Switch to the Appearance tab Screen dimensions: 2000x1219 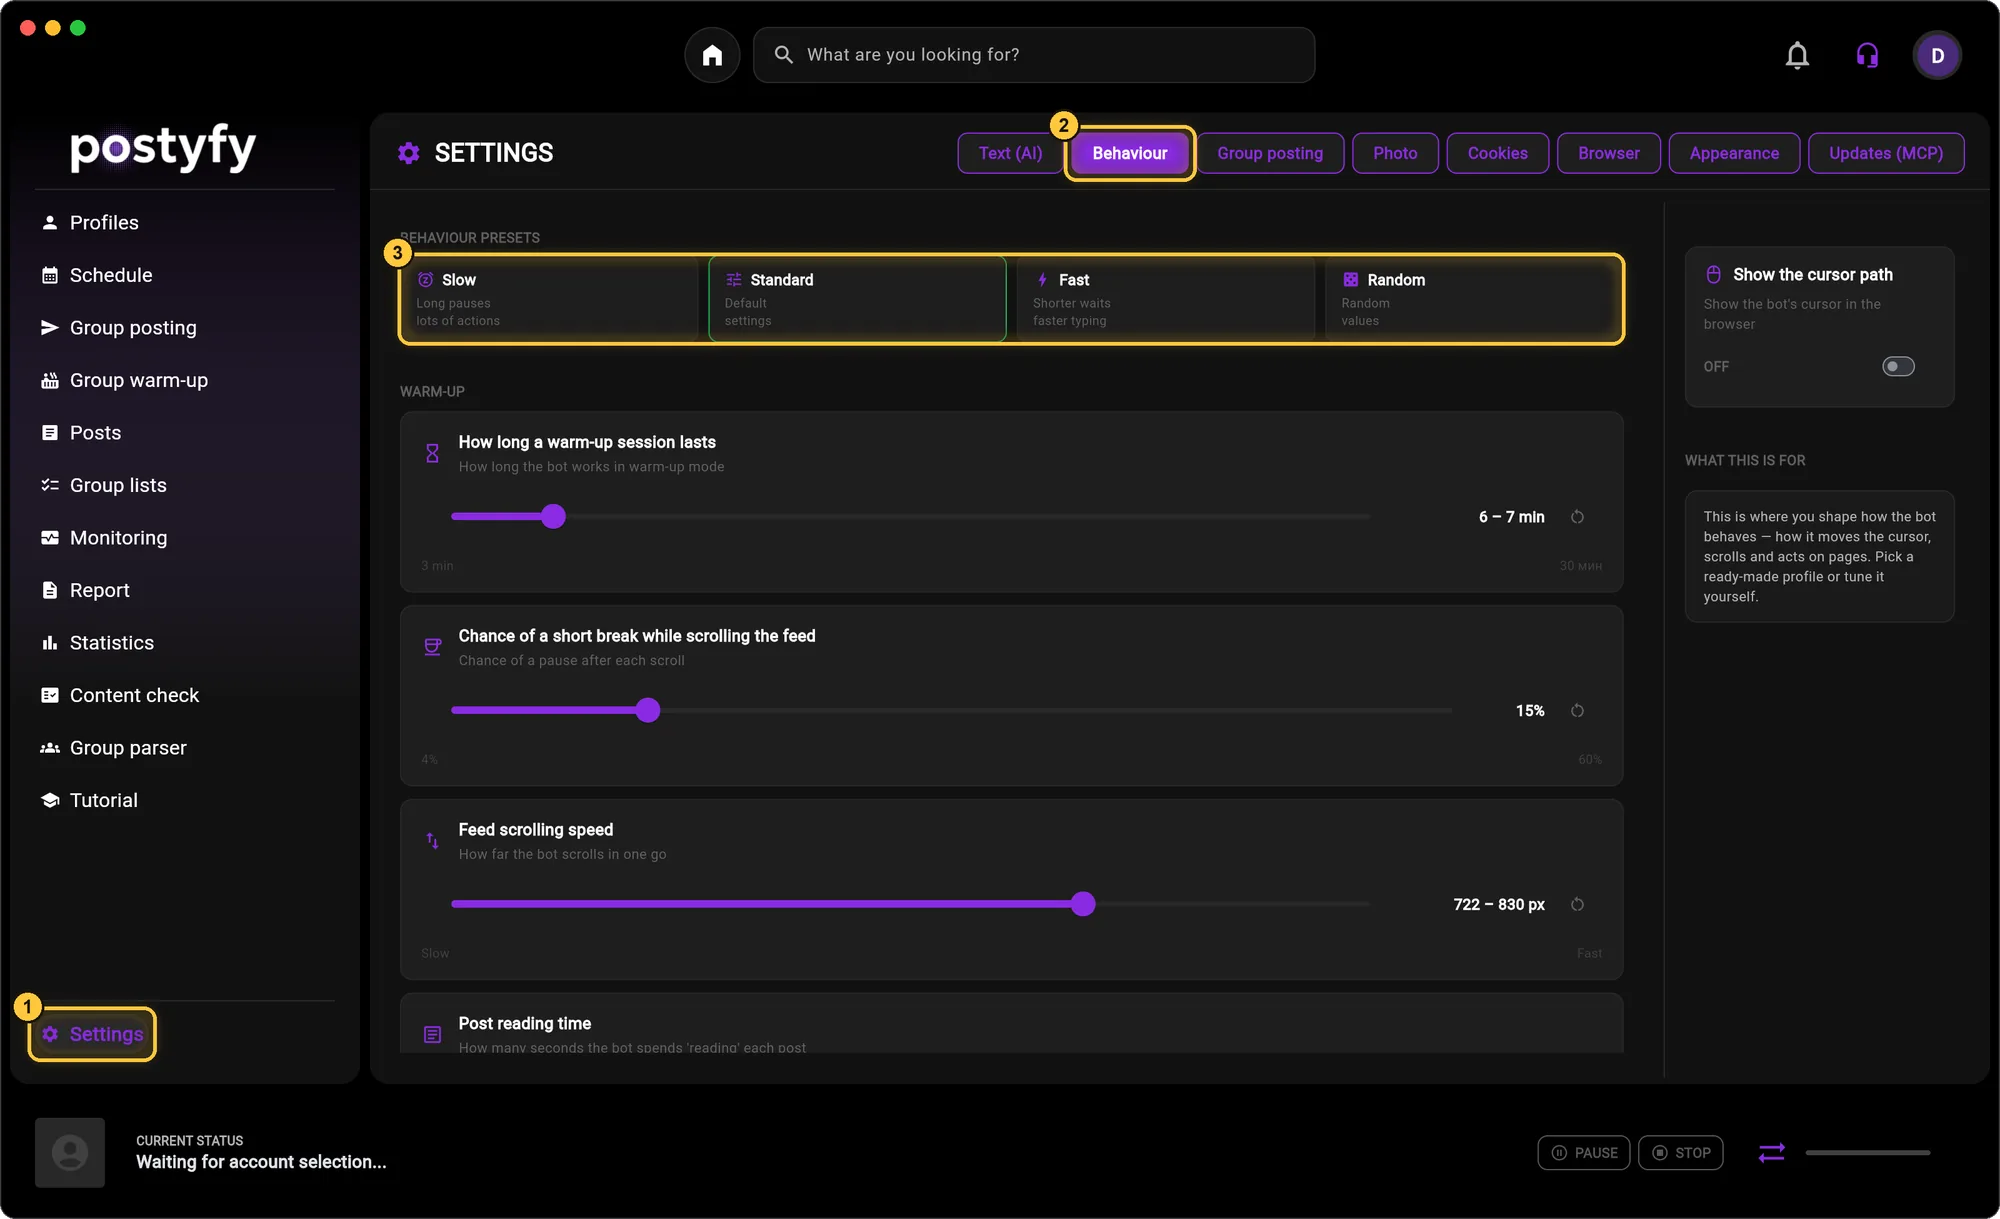1734,153
